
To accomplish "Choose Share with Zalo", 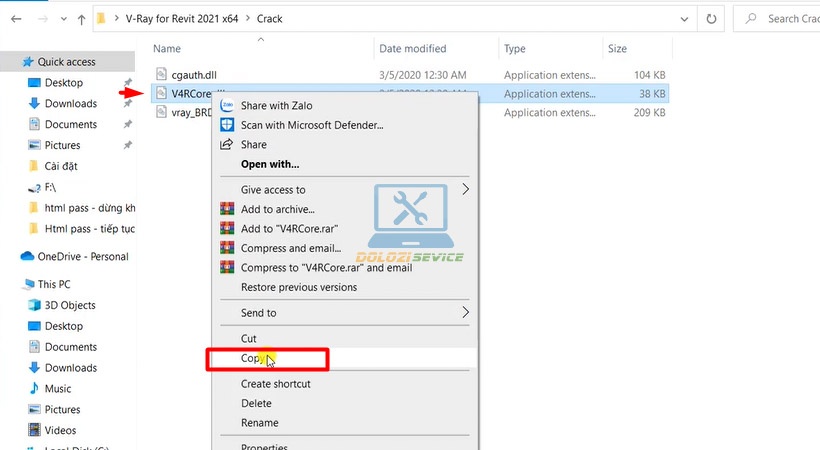I will point(276,106).
